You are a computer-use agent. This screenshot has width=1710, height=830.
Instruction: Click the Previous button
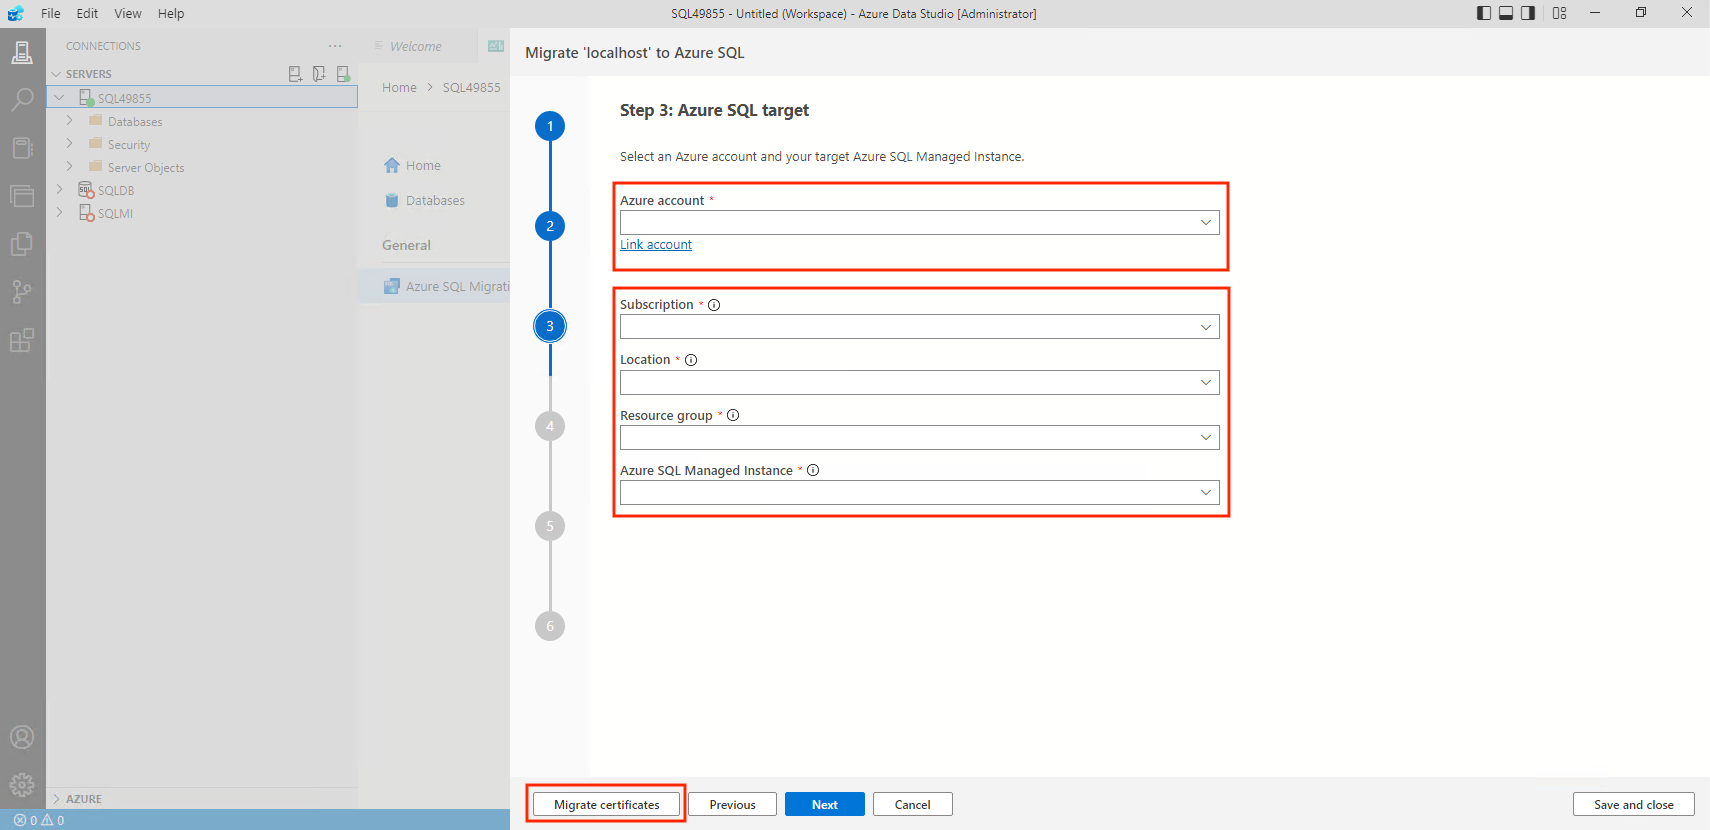point(732,804)
